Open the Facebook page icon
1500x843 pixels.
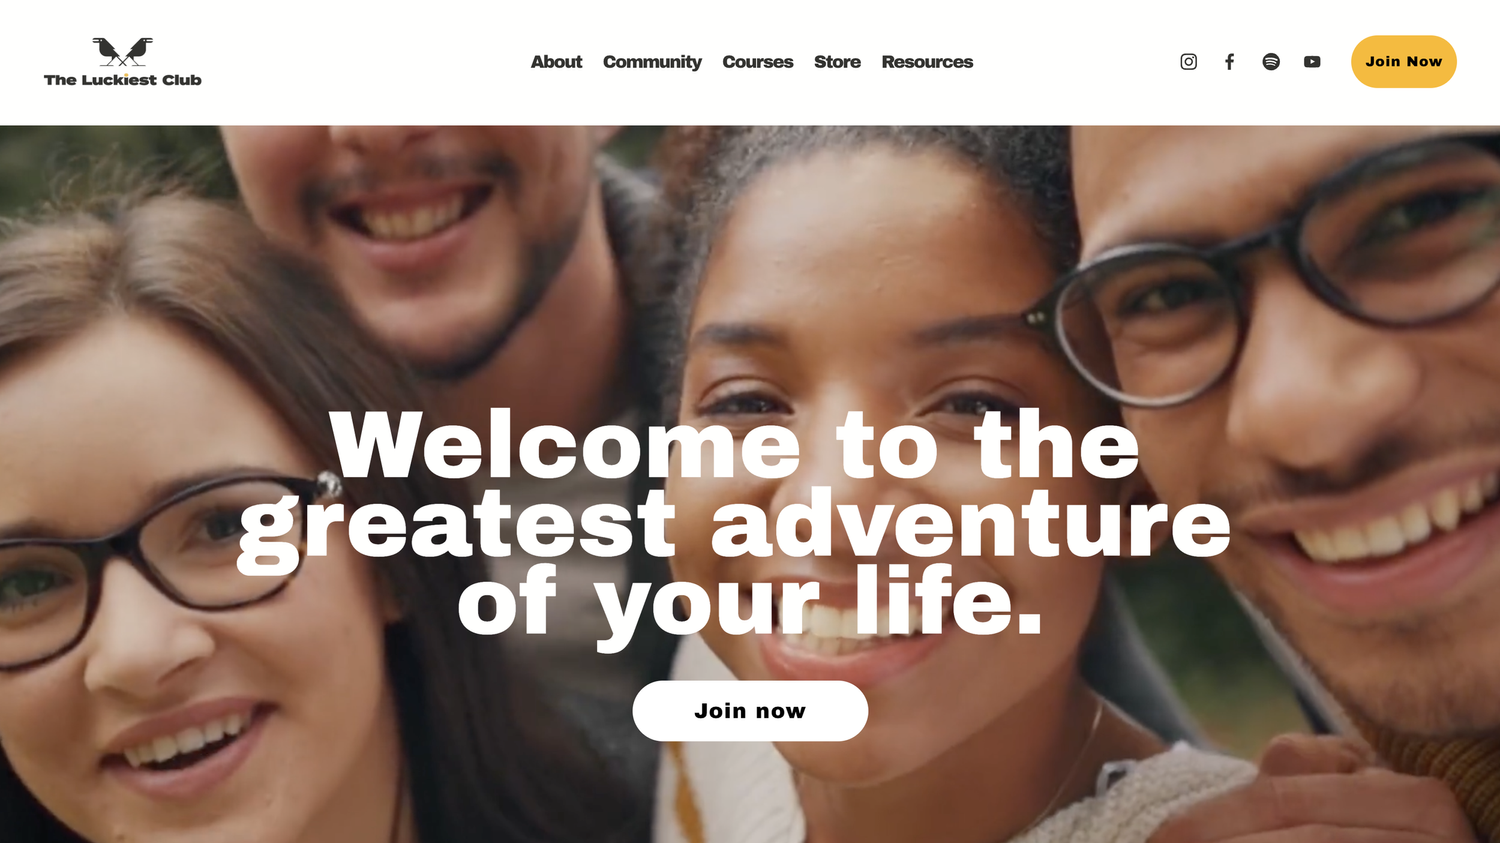1230,62
